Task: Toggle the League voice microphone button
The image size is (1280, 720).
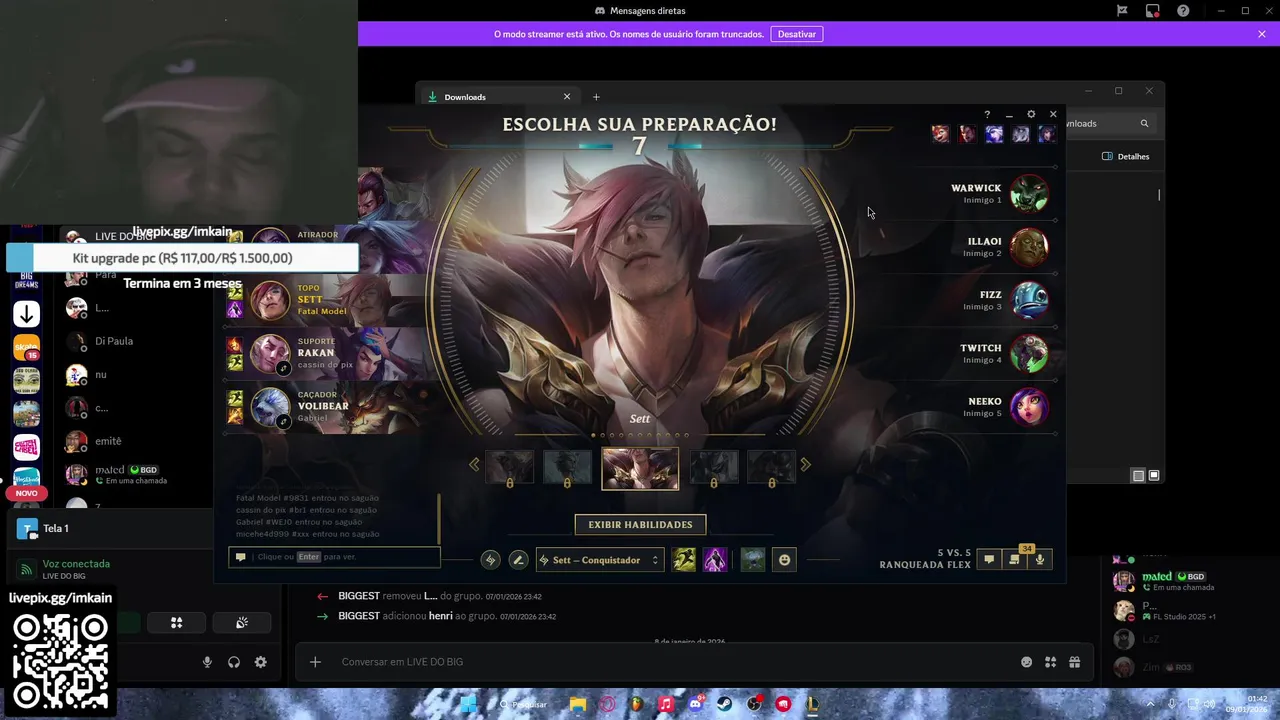Action: [x=1040, y=560]
